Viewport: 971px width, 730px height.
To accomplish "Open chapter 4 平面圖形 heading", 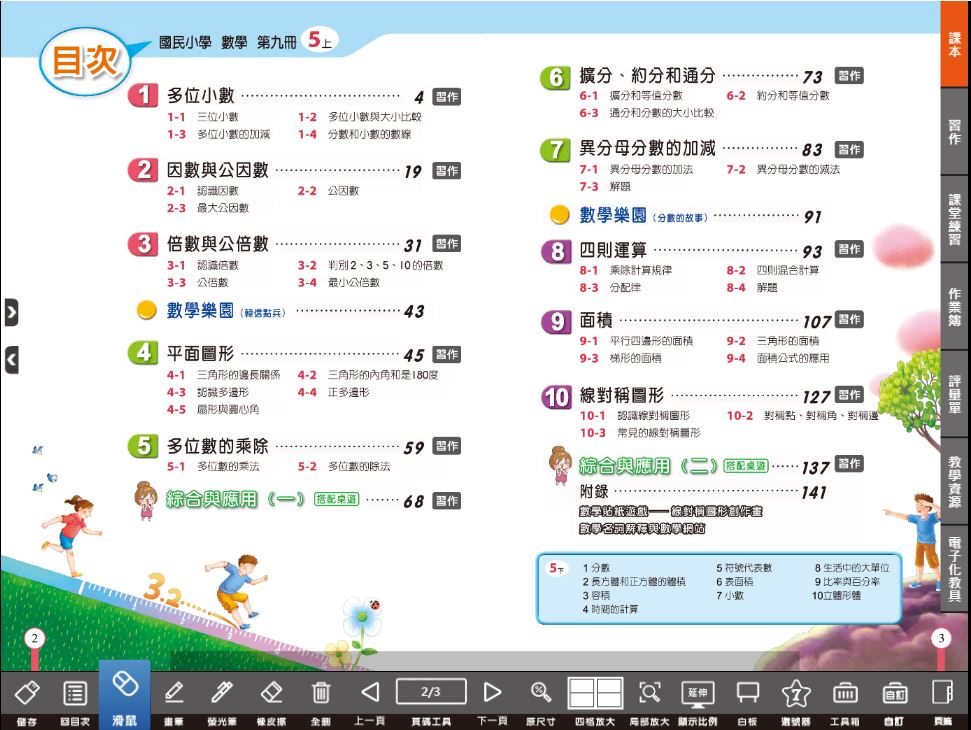I will tap(201, 354).
